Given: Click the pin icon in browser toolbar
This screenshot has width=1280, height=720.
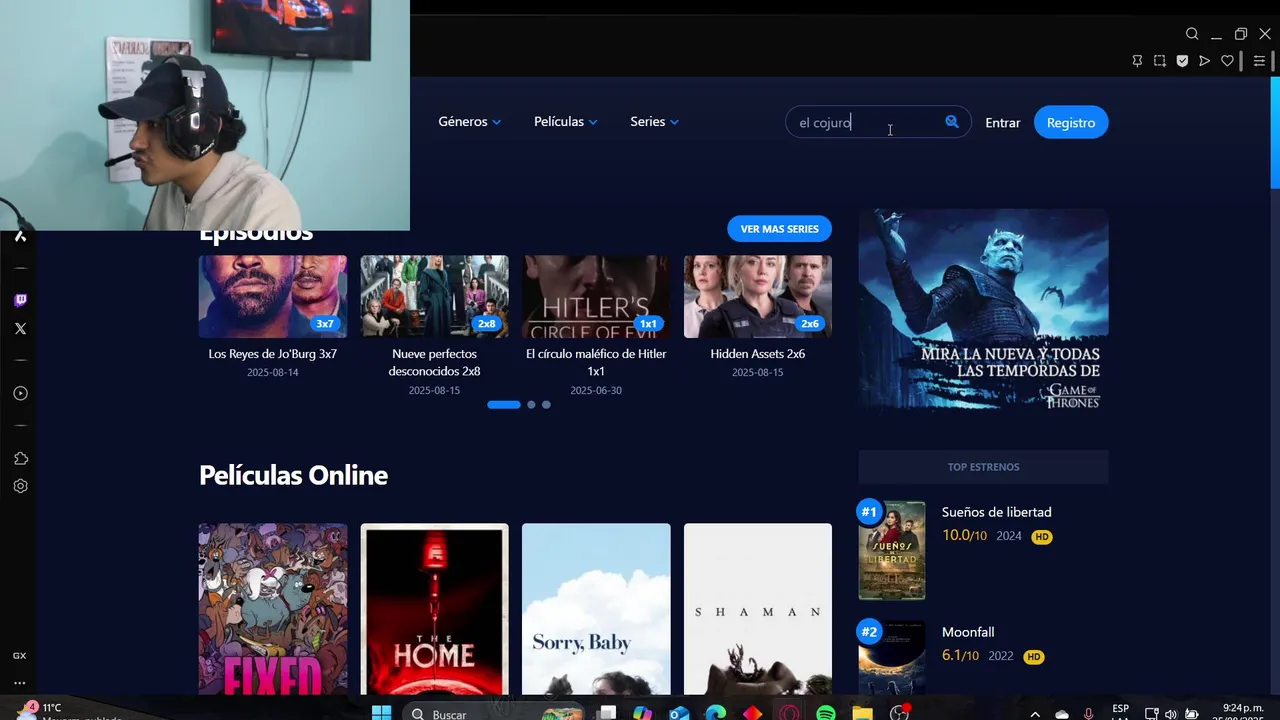Looking at the screenshot, I should click(1137, 61).
